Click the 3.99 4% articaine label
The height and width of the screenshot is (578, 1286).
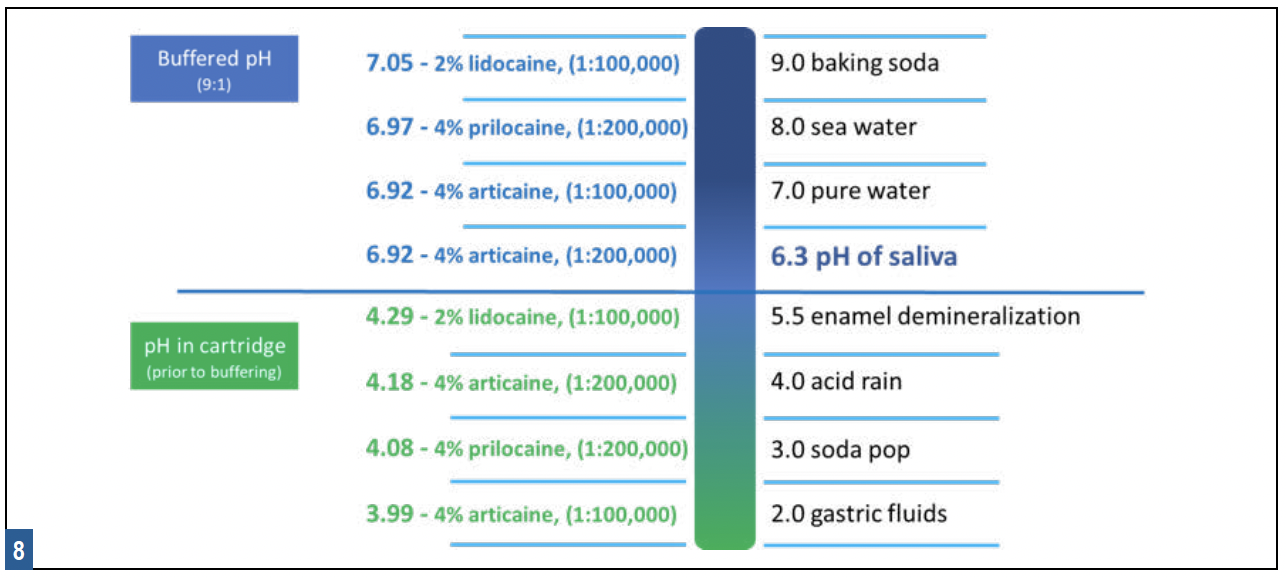click(x=521, y=515)
